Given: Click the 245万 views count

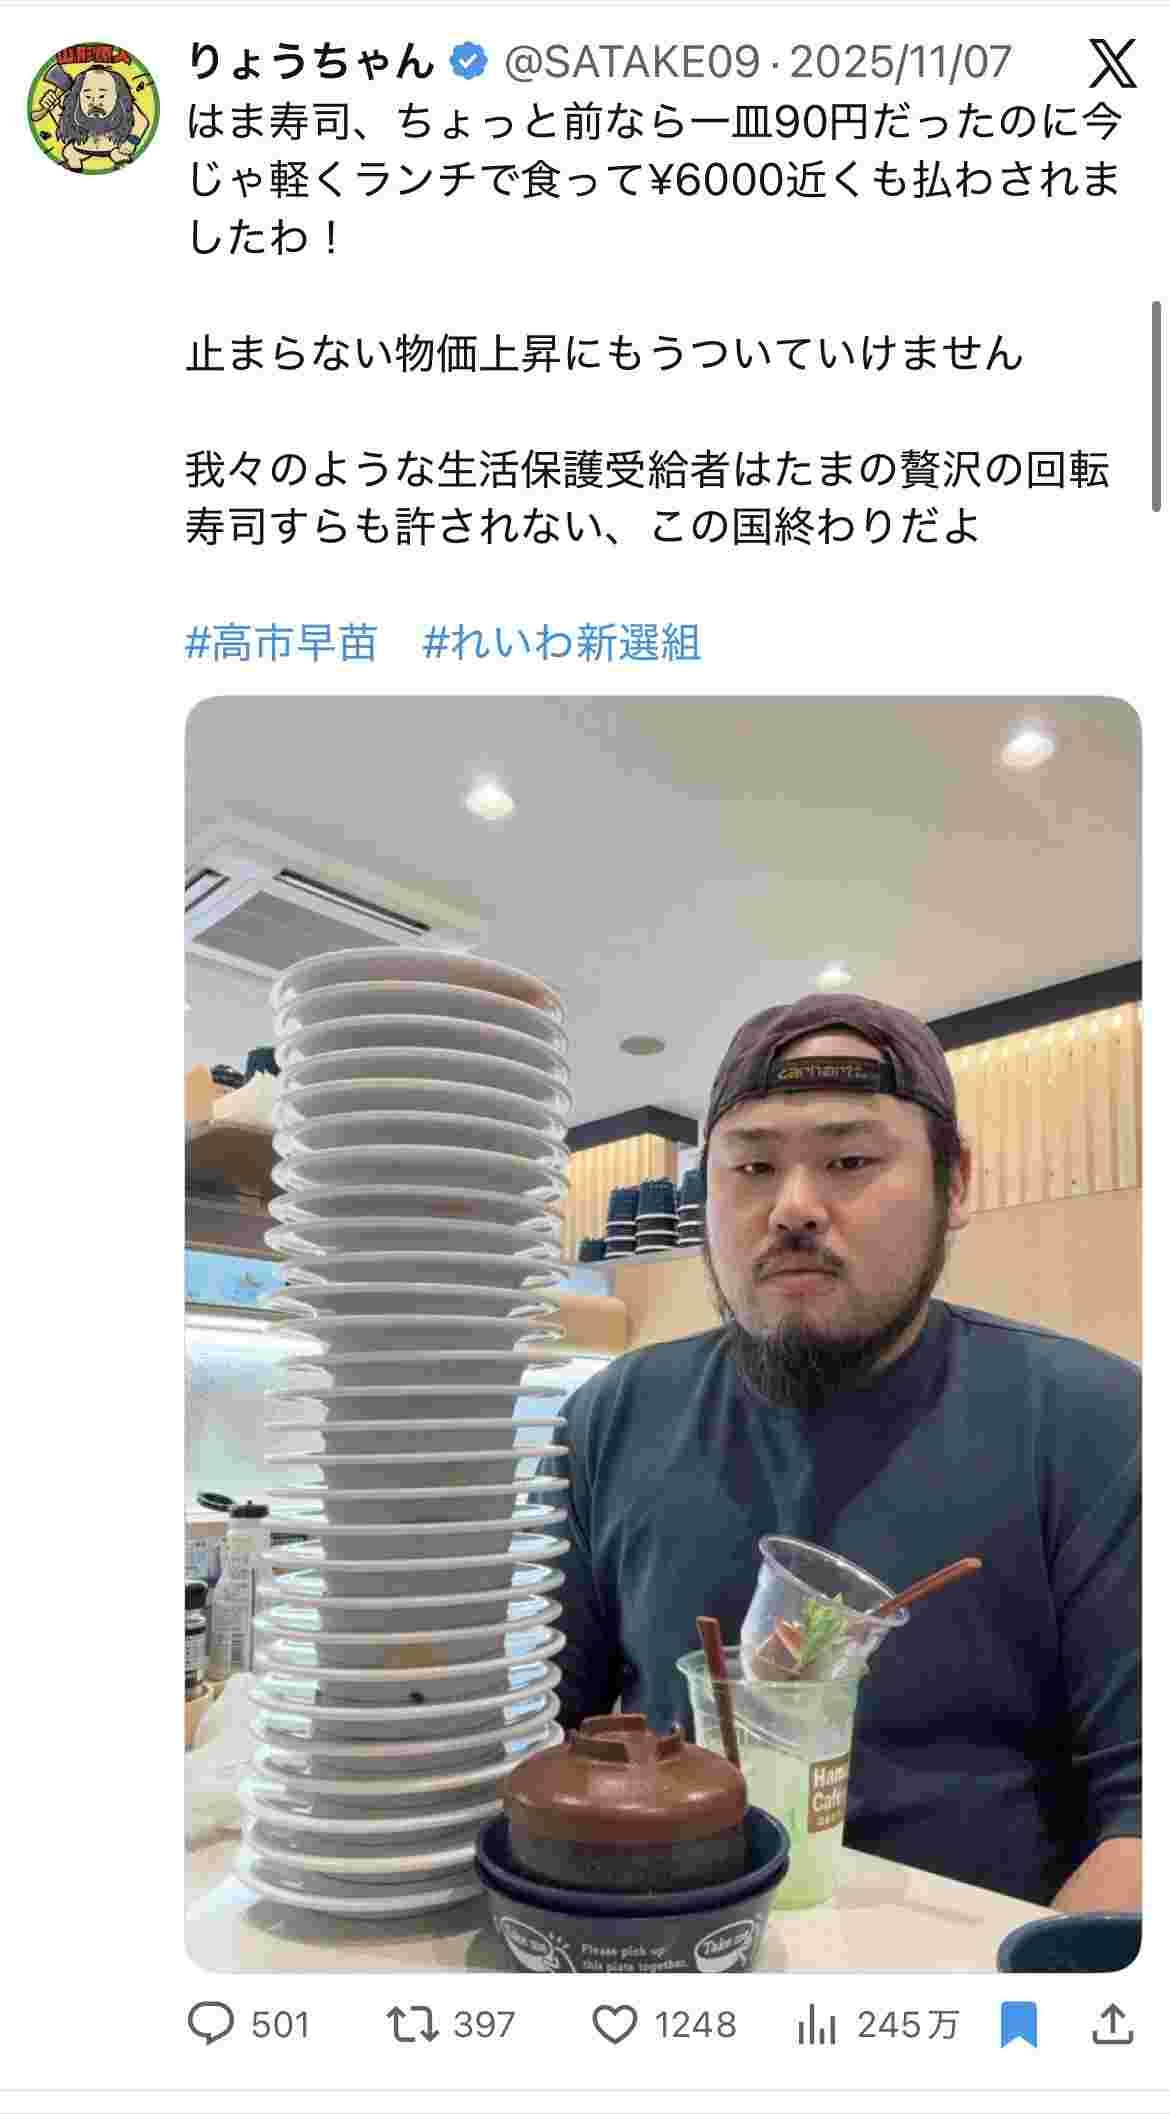Looking at the screenshot, I should click(x=908, y=2026).
